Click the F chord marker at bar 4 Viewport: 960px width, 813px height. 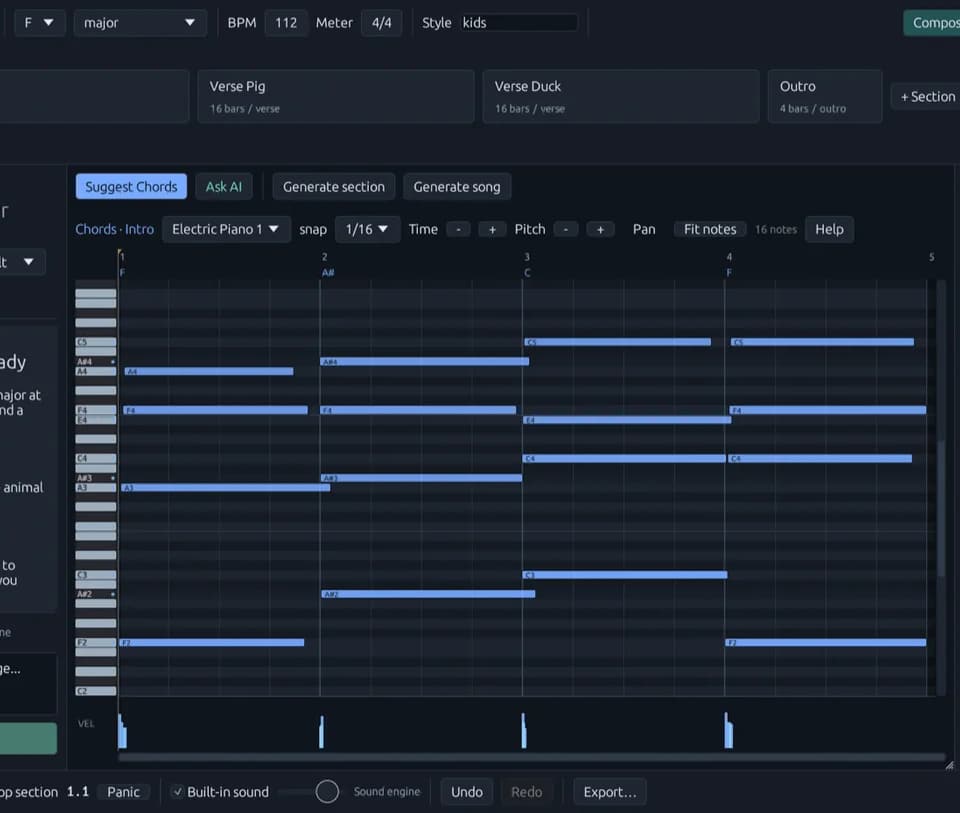coord(729,272)
